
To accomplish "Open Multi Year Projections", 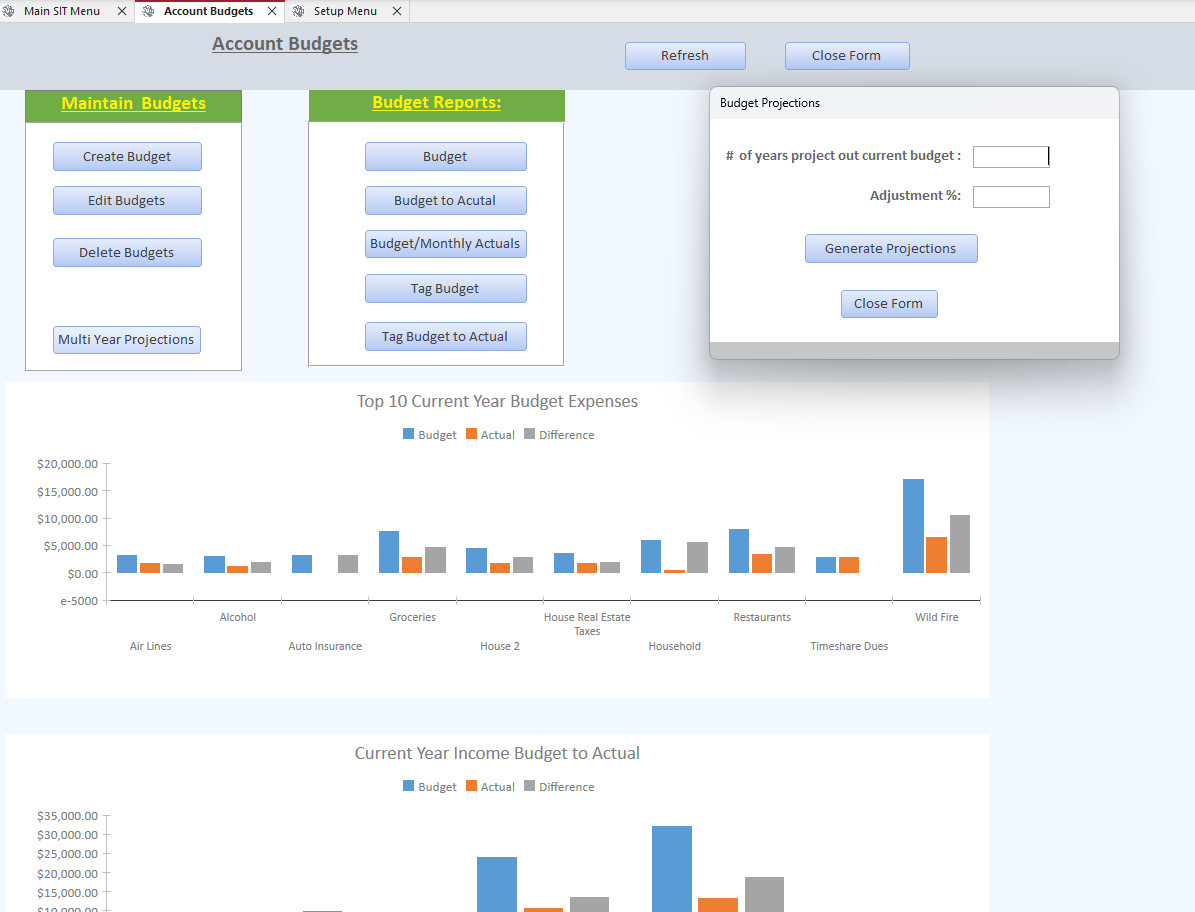I will 127,340.
